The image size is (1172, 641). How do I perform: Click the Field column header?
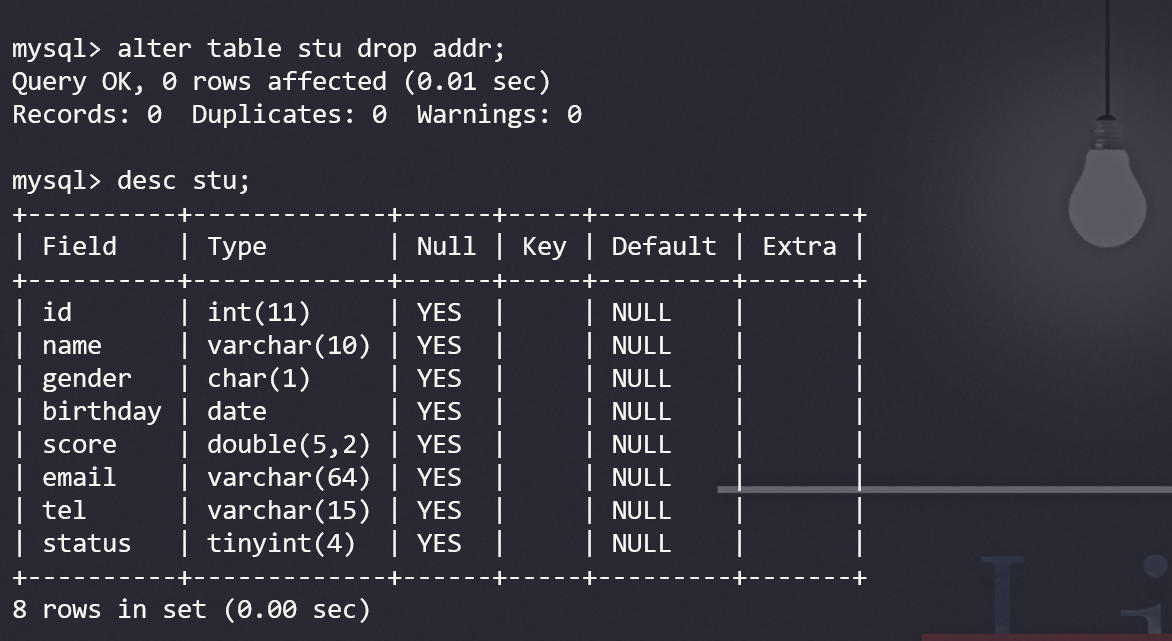tap(79, 246)
